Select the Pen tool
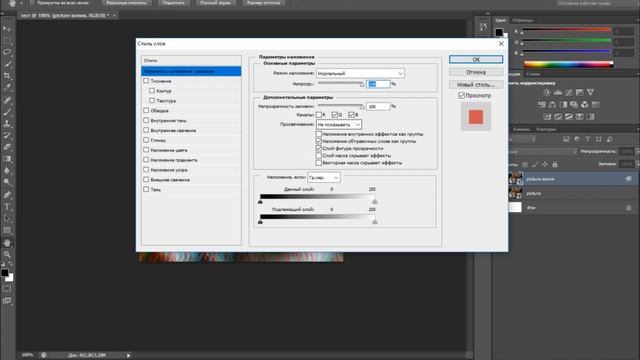 (x=7, y=195)
